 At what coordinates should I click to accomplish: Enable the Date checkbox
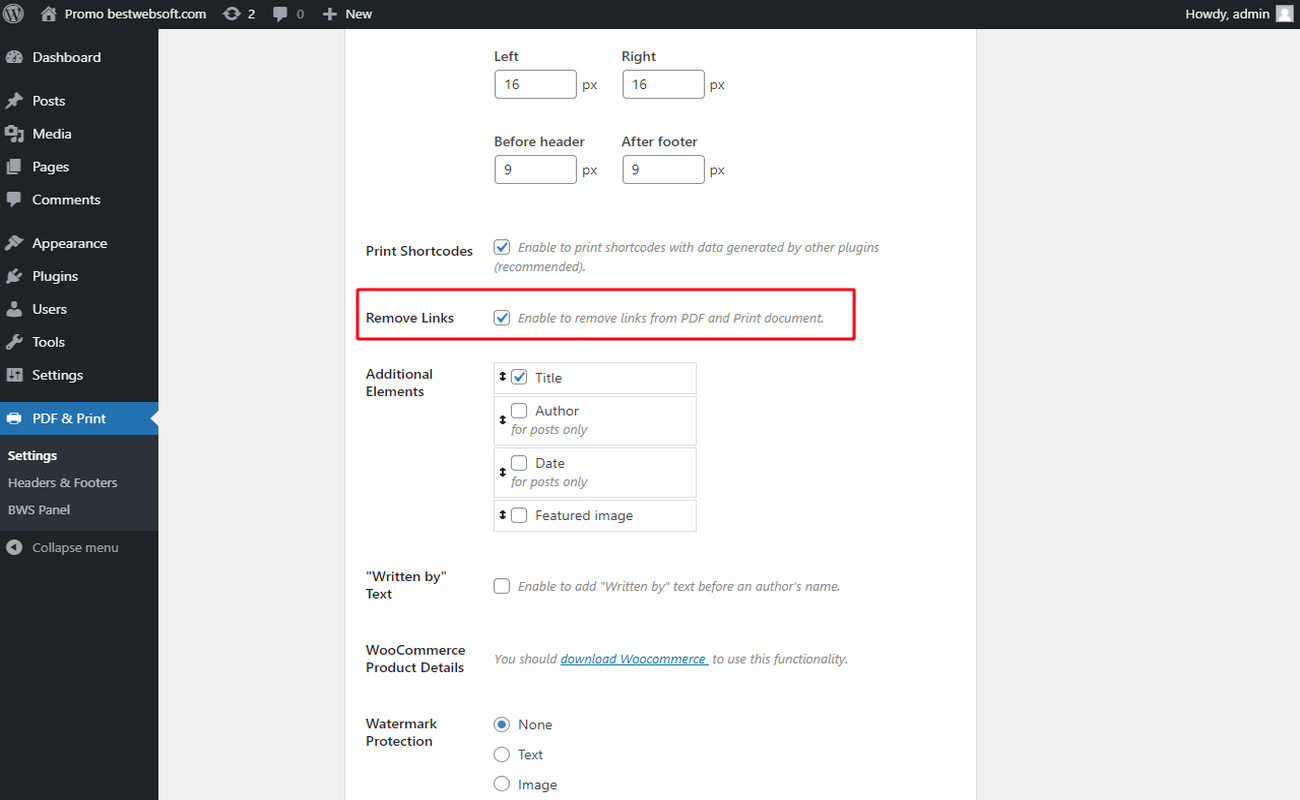pos(519,463)
